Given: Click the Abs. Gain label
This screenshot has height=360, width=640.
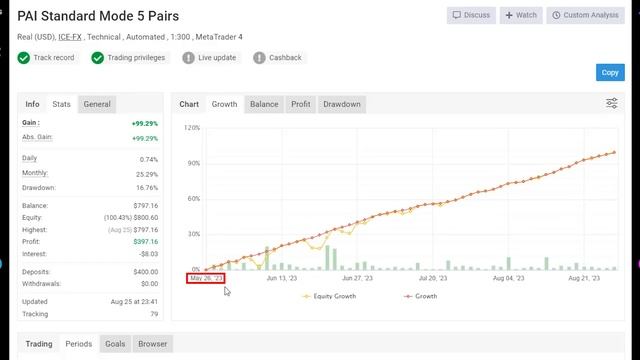Looking at the screenshot, I should (x=37, y=137).
